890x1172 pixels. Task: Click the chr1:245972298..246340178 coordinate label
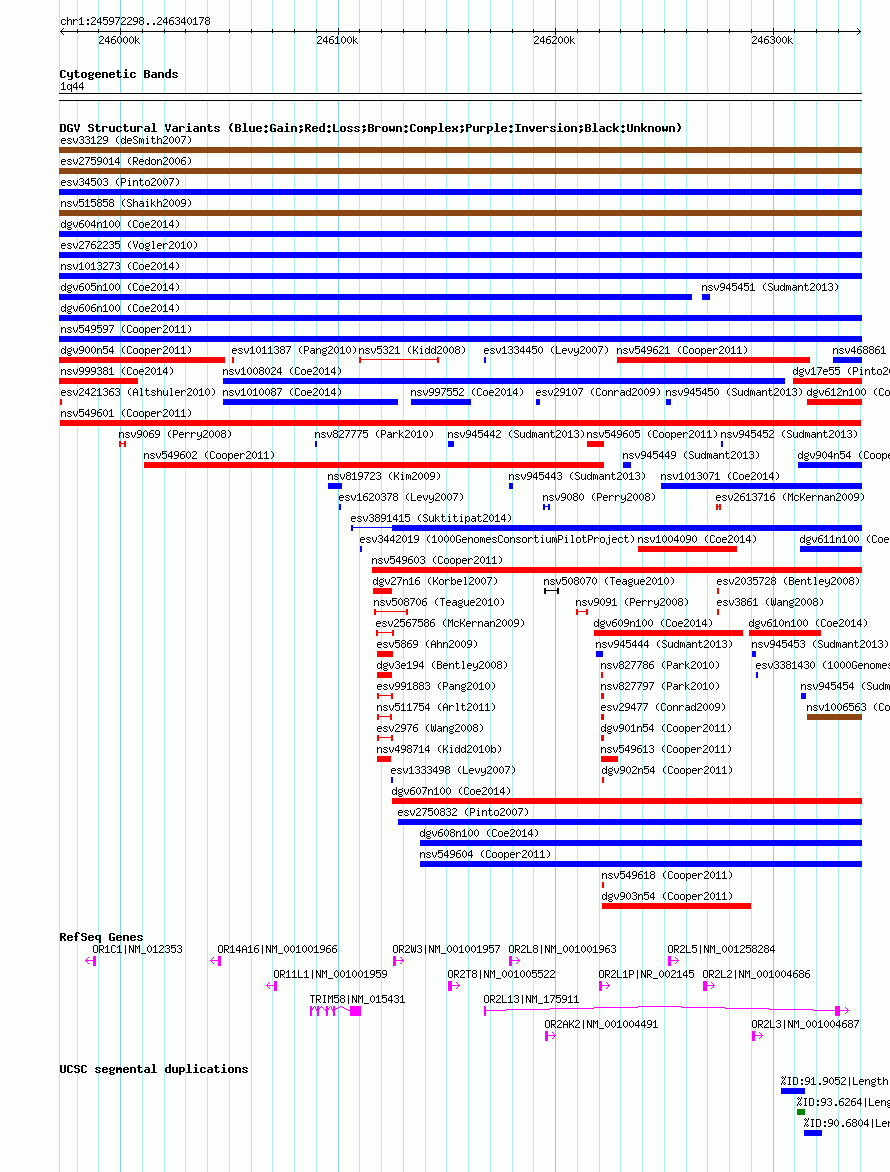[135, 21]
